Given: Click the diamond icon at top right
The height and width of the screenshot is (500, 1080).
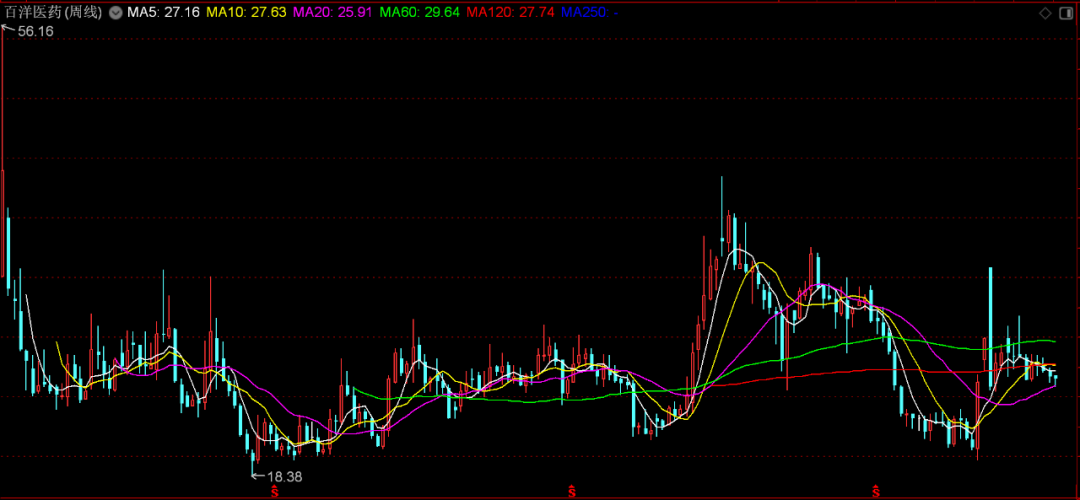Looking at the screenshot, I should click(1046, 13).
